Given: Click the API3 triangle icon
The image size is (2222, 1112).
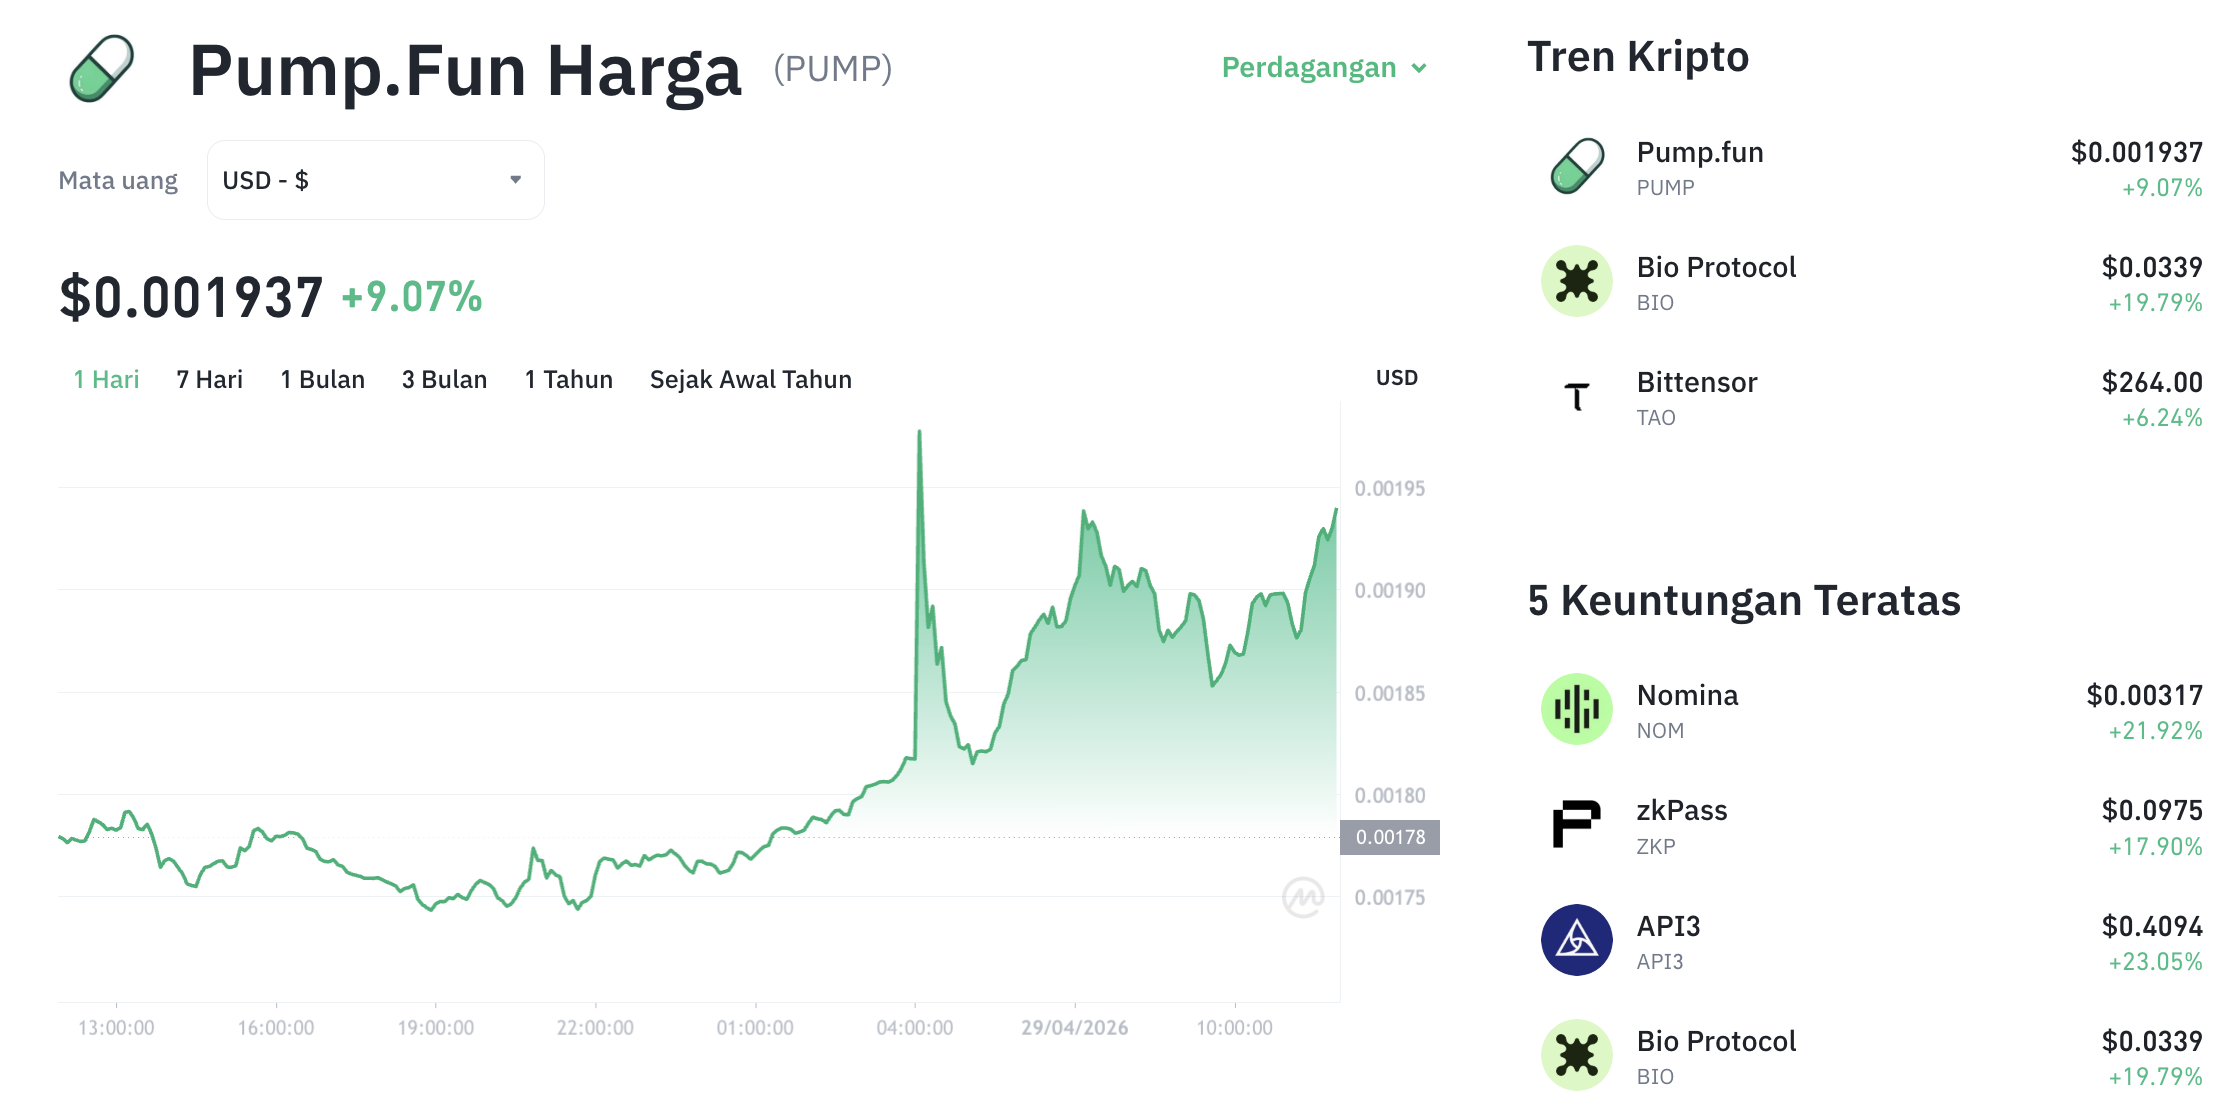Looking at the screenshot, I should pyautogui.click(x=1576, y=940).
